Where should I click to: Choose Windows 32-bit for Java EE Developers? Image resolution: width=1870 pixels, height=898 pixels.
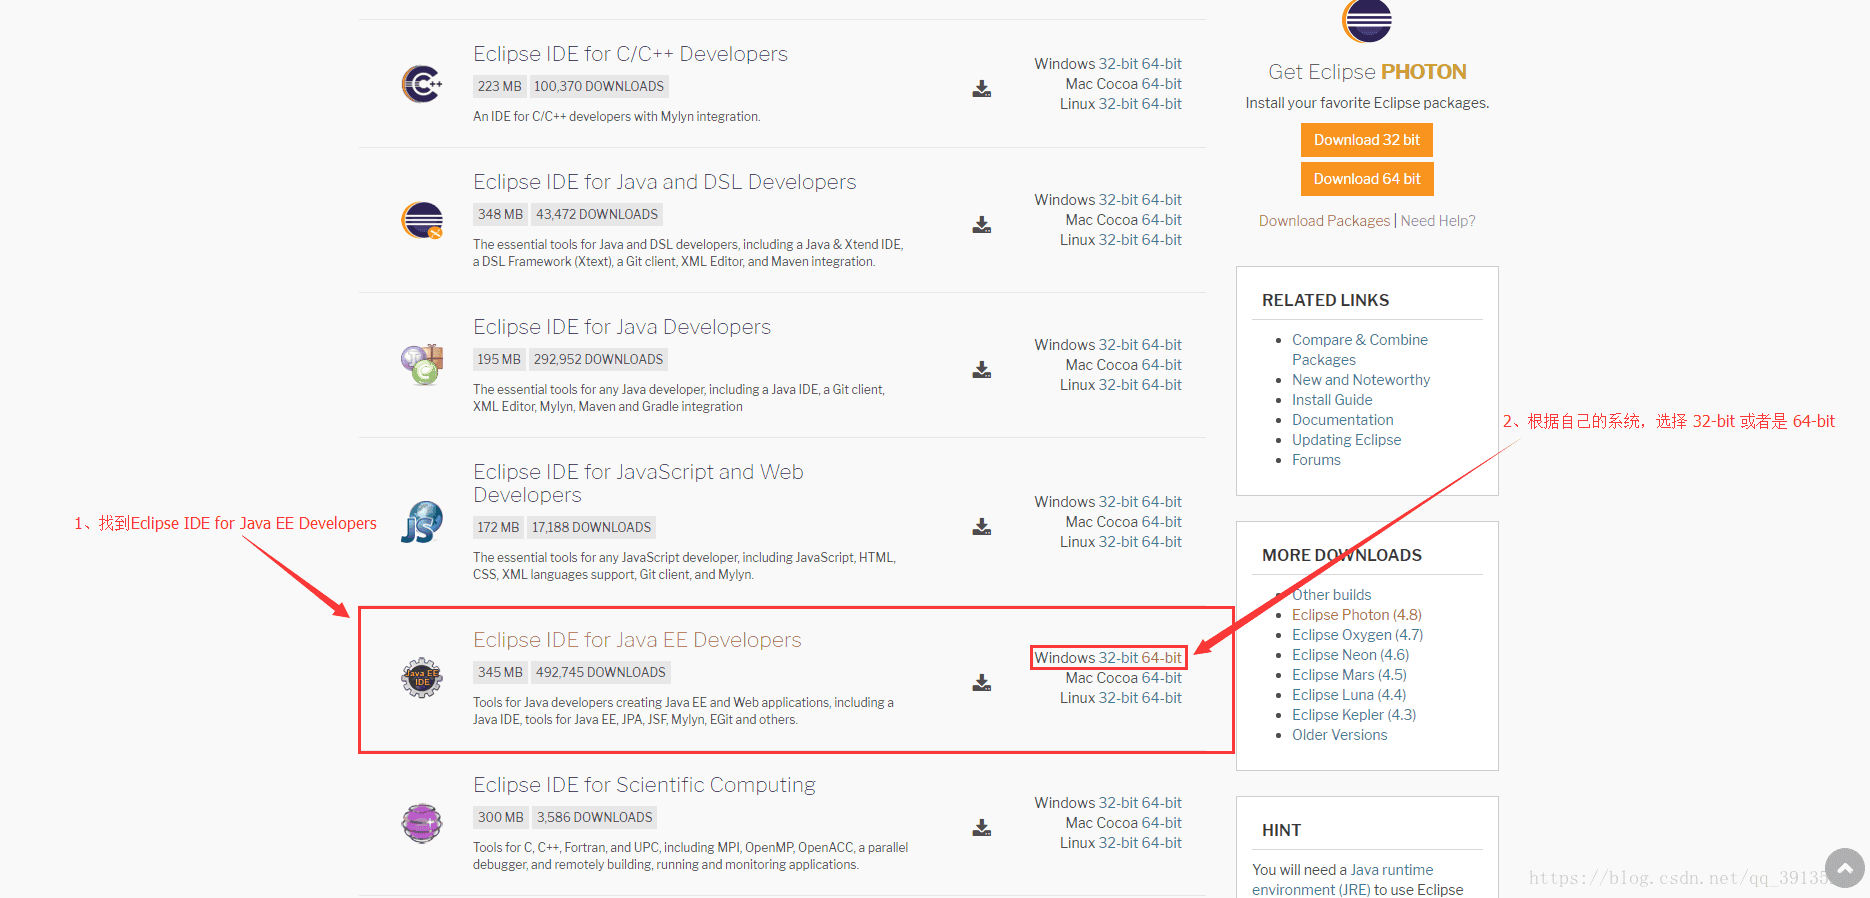[1118, 658]
